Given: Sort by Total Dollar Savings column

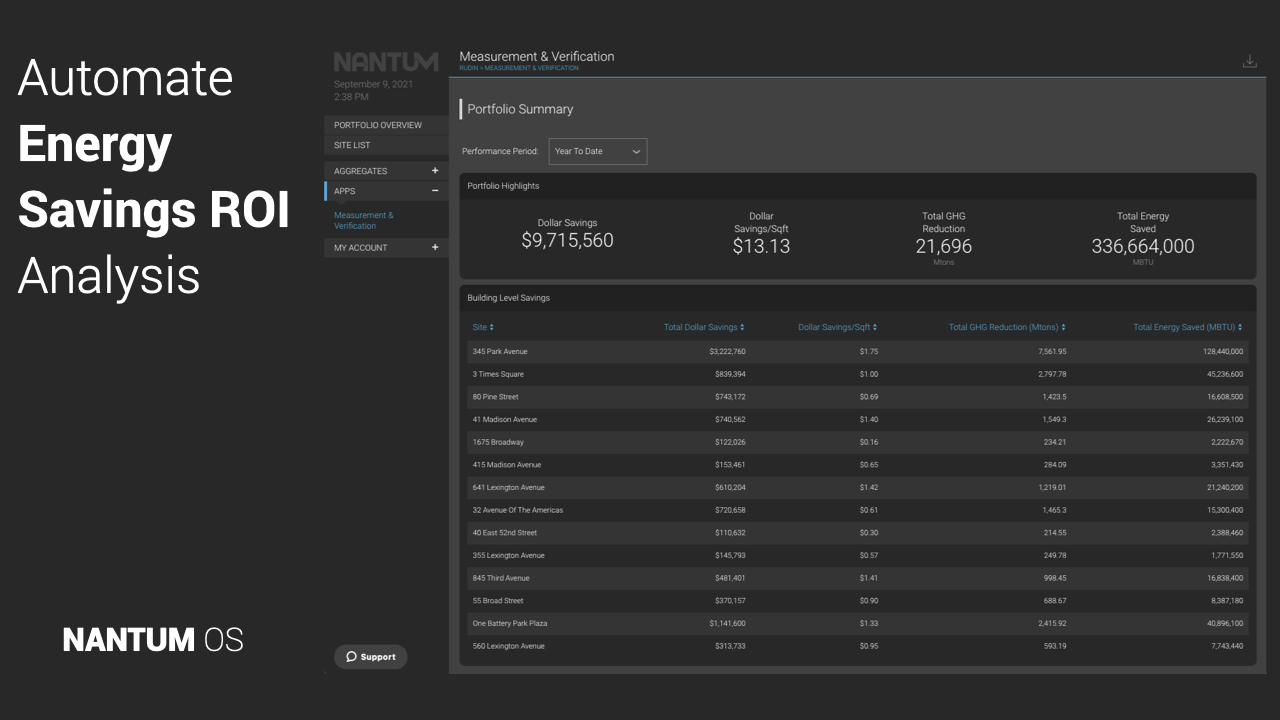Looking at the screenshot, I should [704, 327].
